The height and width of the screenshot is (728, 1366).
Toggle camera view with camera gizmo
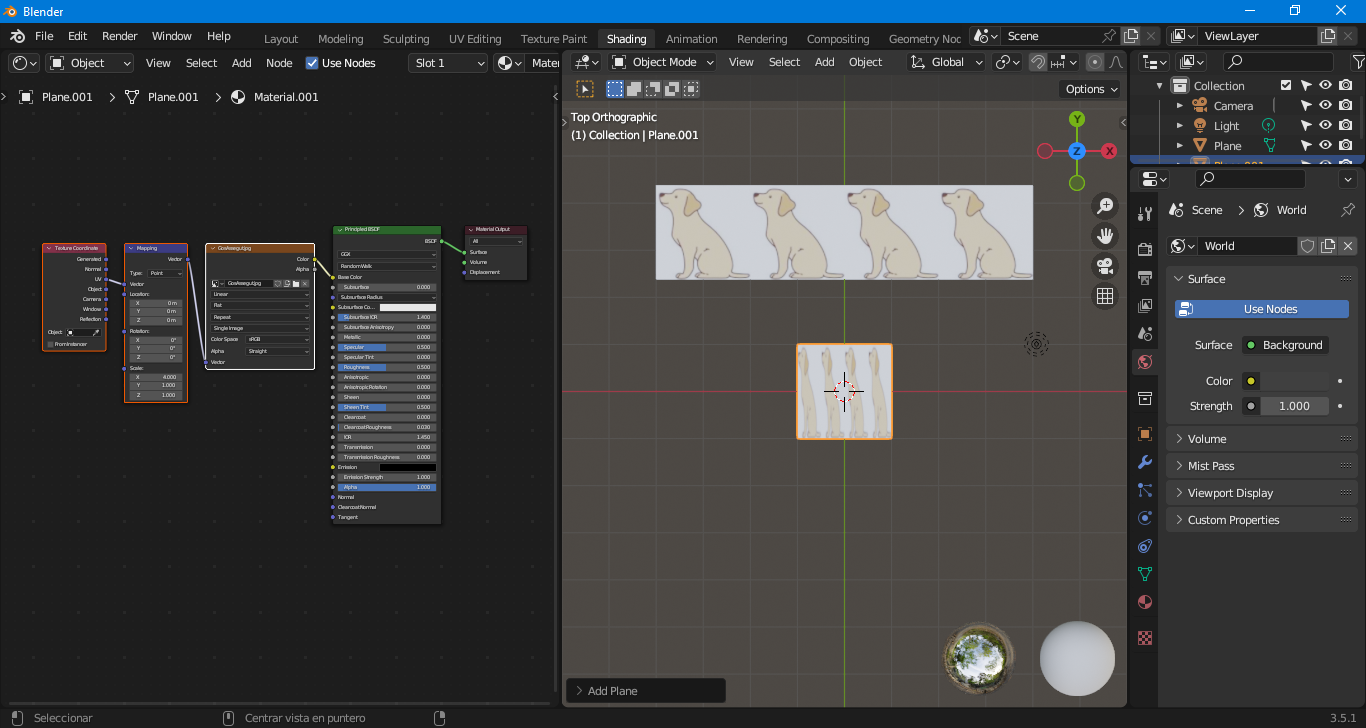point(1105,266)
